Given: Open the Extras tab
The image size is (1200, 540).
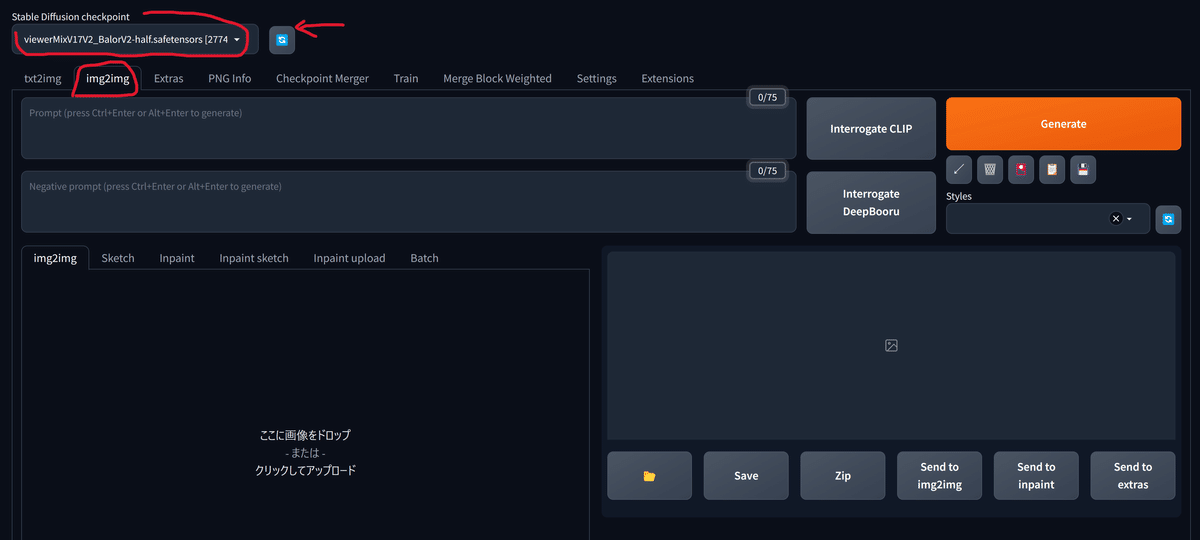Looking at the screenshot, I should point(169,78).
